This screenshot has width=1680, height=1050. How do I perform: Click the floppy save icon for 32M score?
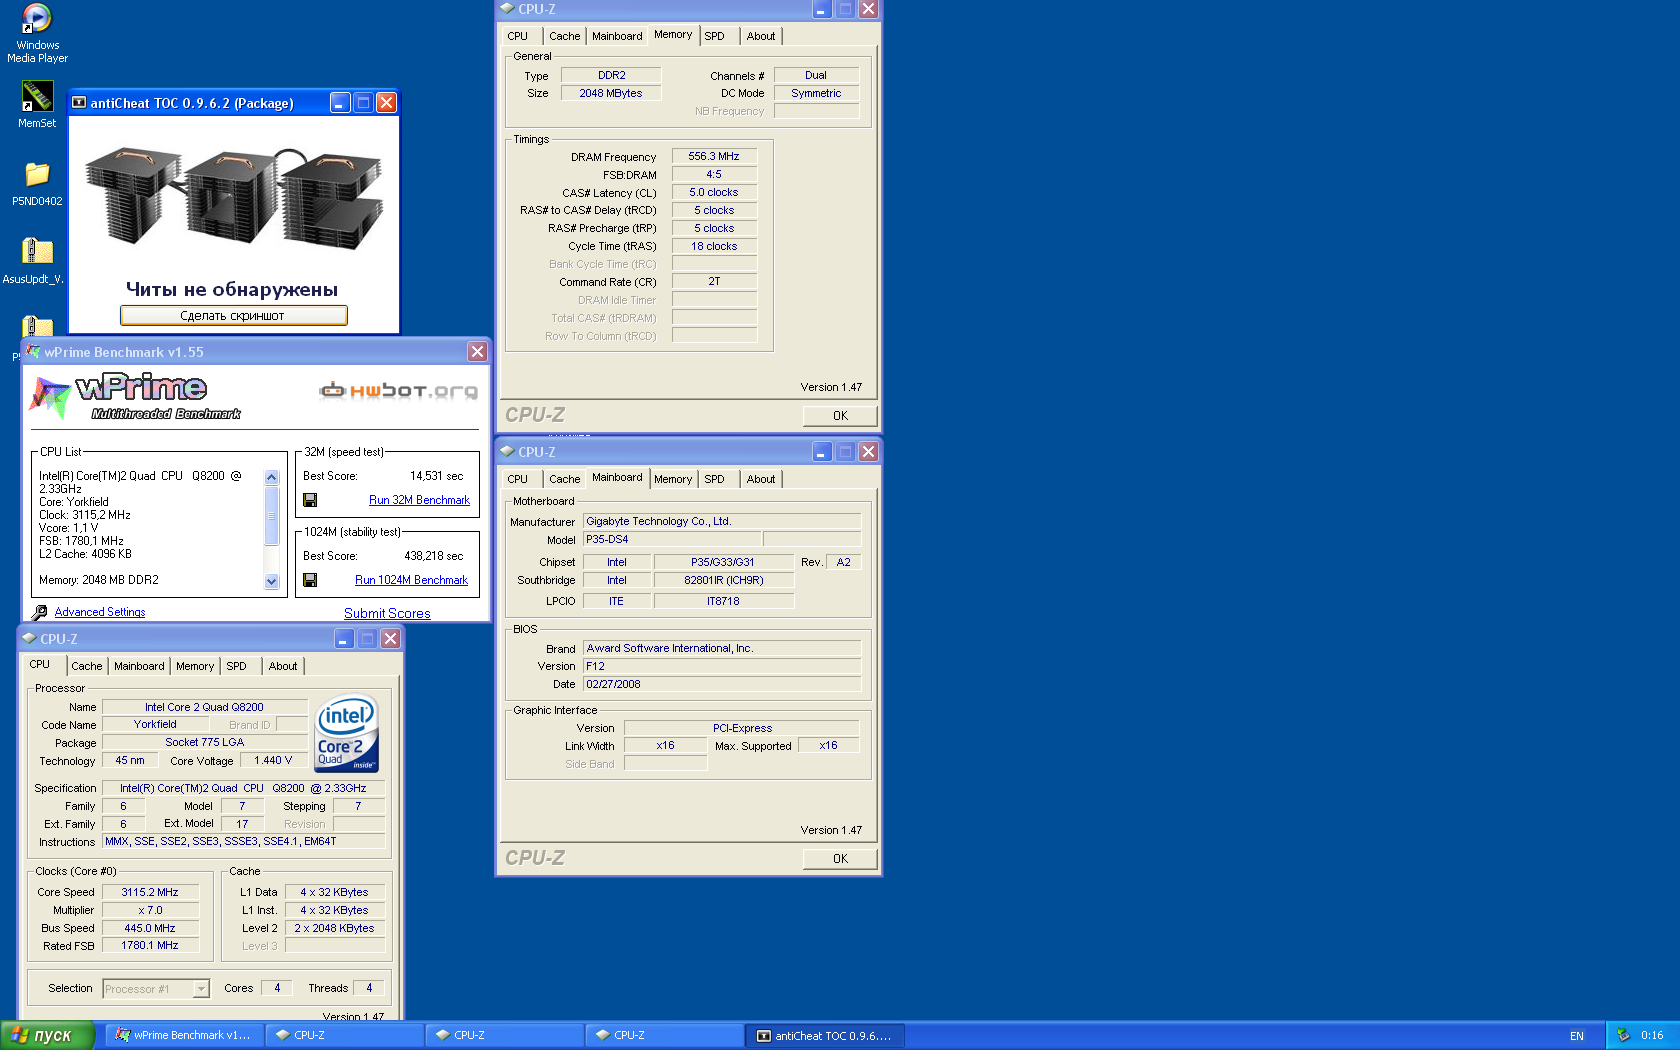(x=310, y=500)
